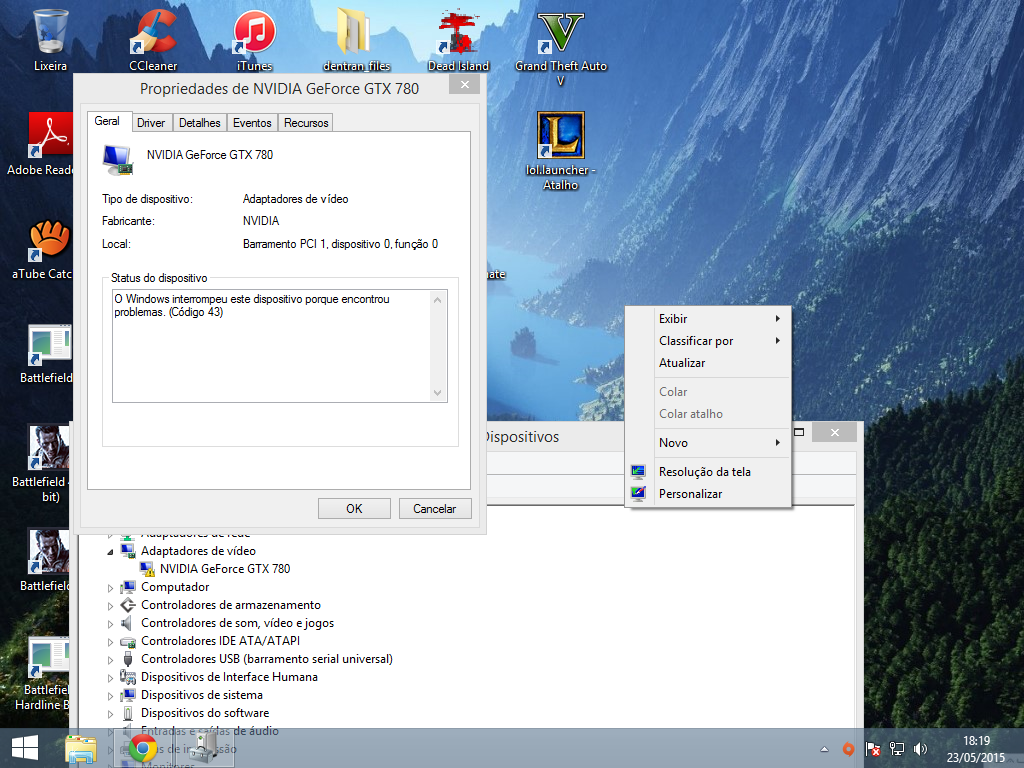Viewport: 1024px width, 768px height.
Task: Expand Controladores IDE ATA/ATAPI node
Action: 110,642
